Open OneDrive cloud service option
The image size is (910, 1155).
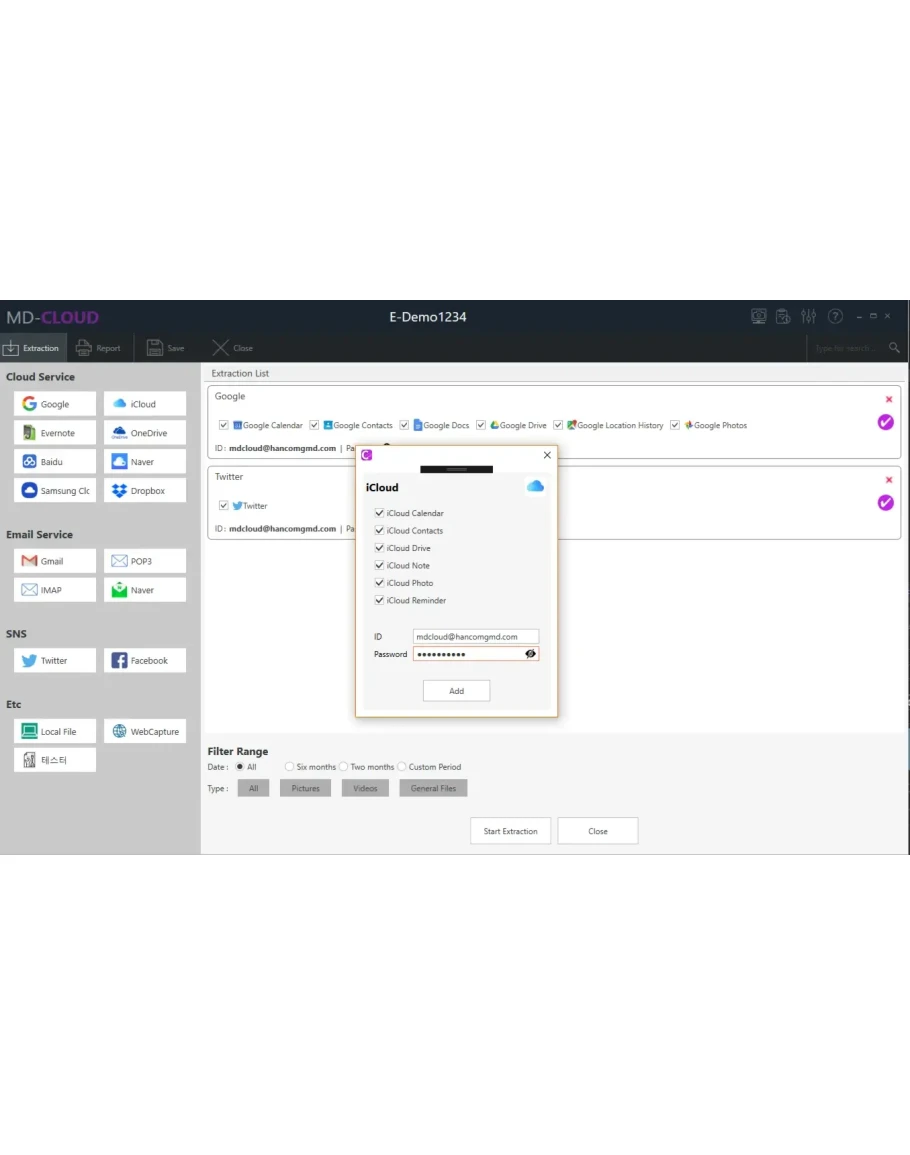pos(144,433)
